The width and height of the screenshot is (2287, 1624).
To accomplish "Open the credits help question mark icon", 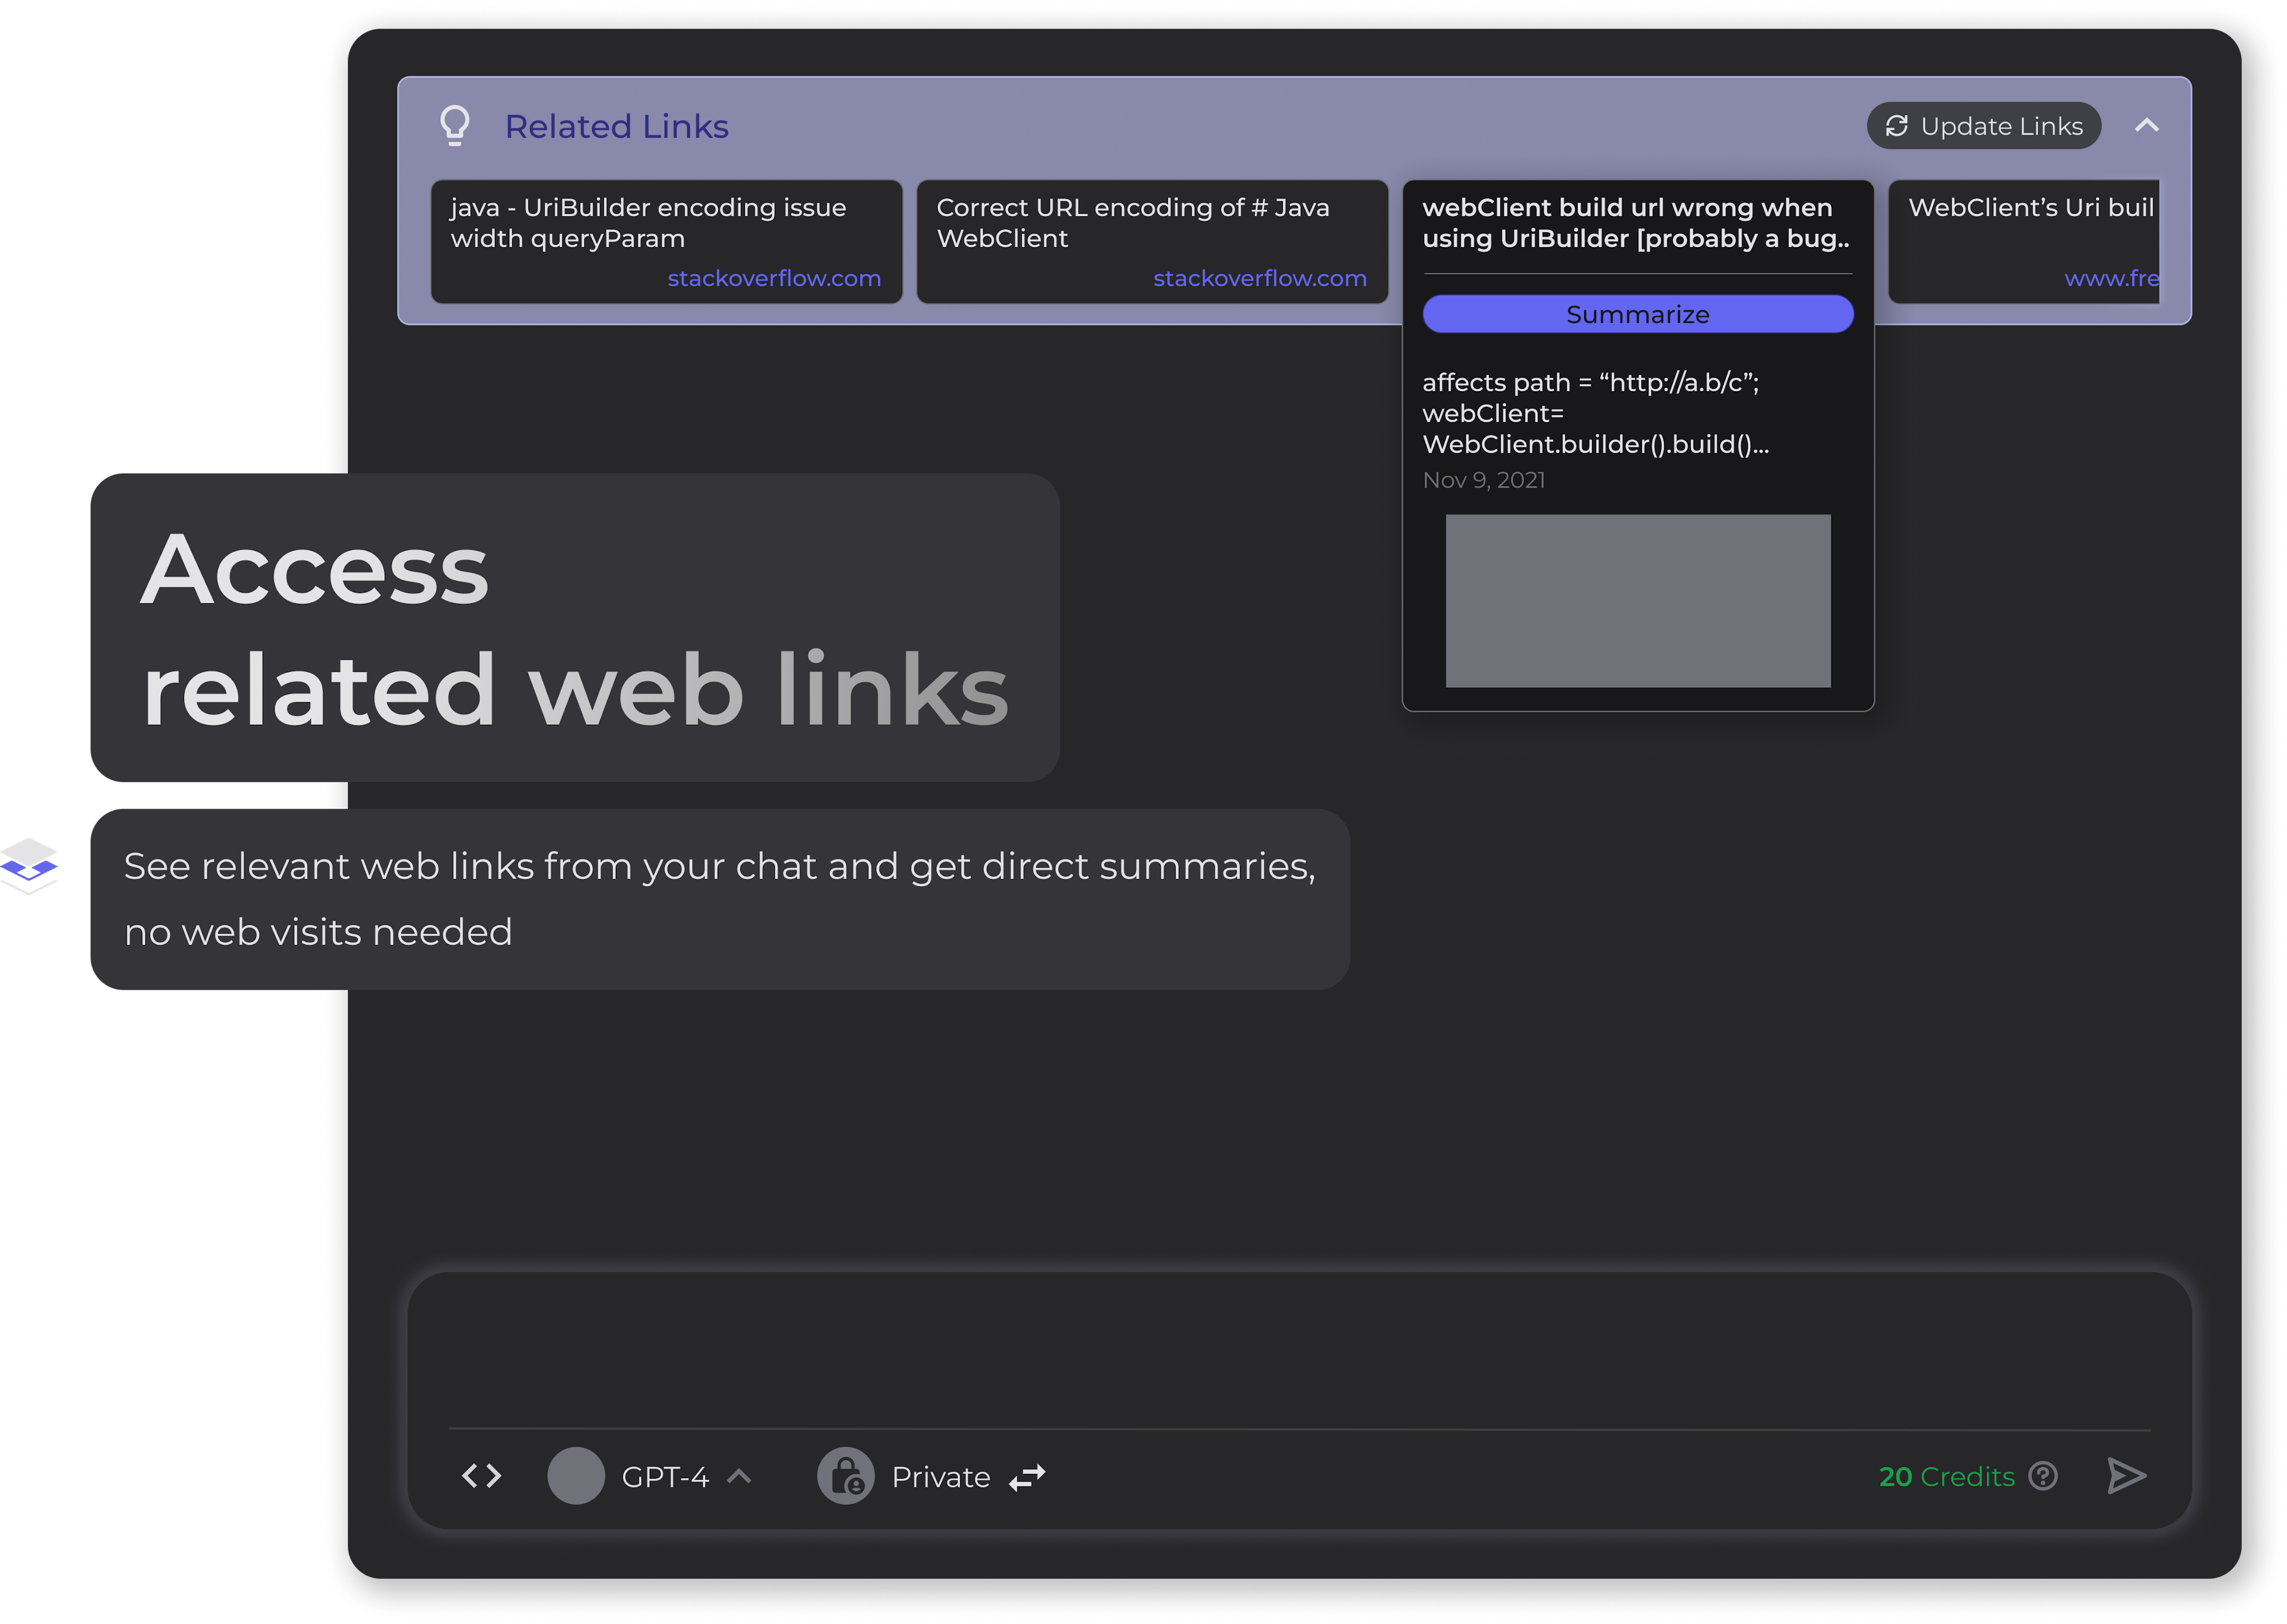I will pyautogui.click(x=2042, y=1476).
